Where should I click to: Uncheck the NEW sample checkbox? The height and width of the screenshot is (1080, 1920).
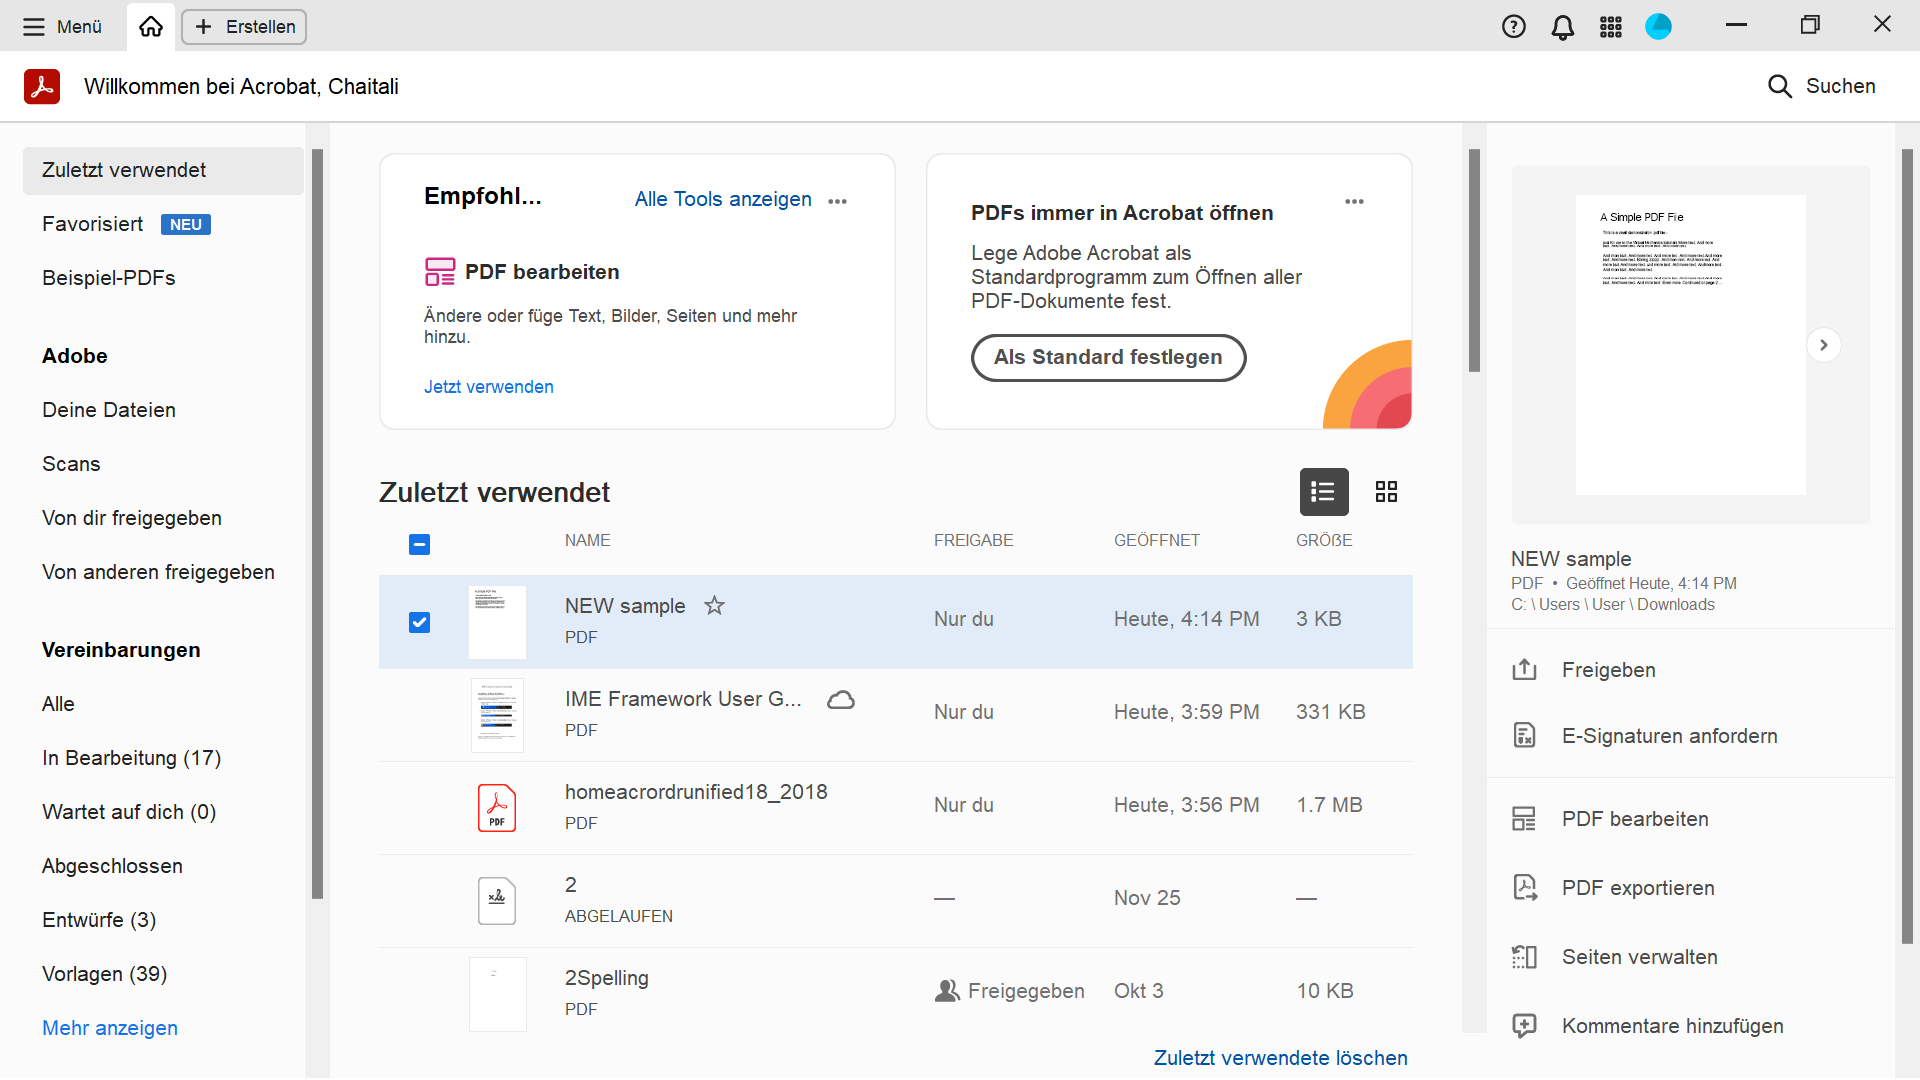pyautogui.click(x=419, y=622)
